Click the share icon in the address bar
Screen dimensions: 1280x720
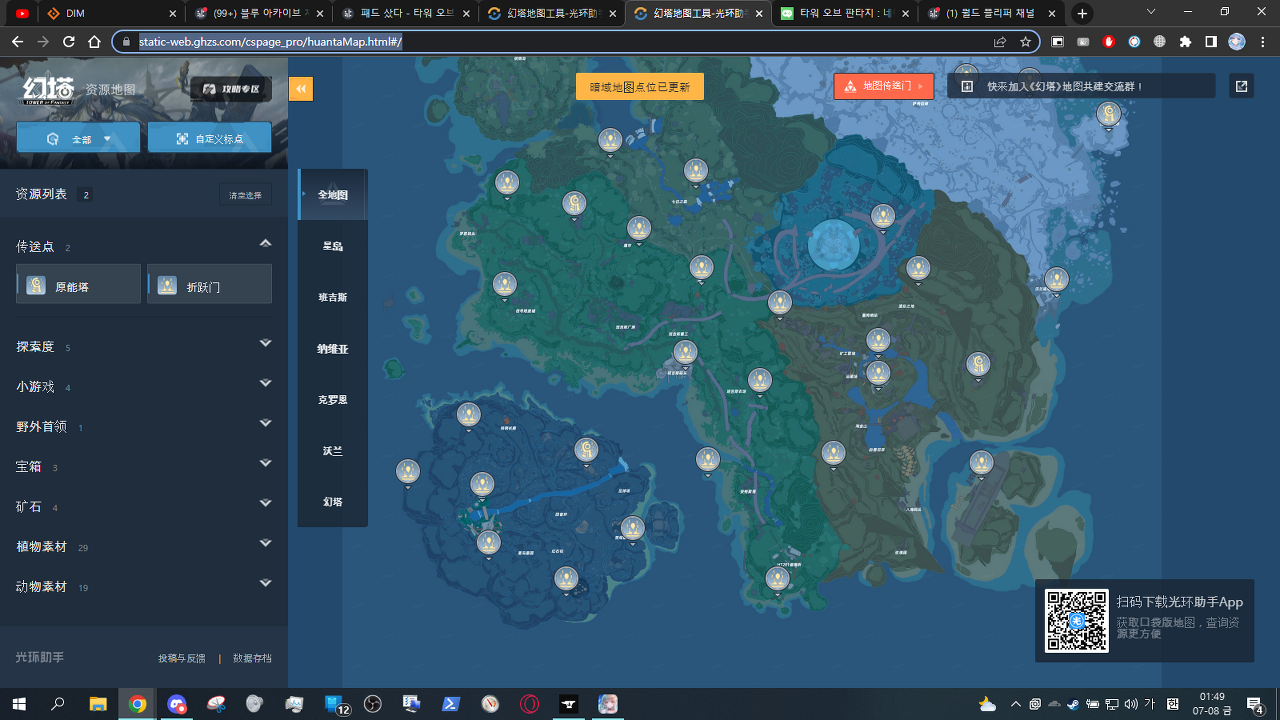(x=1000, y=42)
